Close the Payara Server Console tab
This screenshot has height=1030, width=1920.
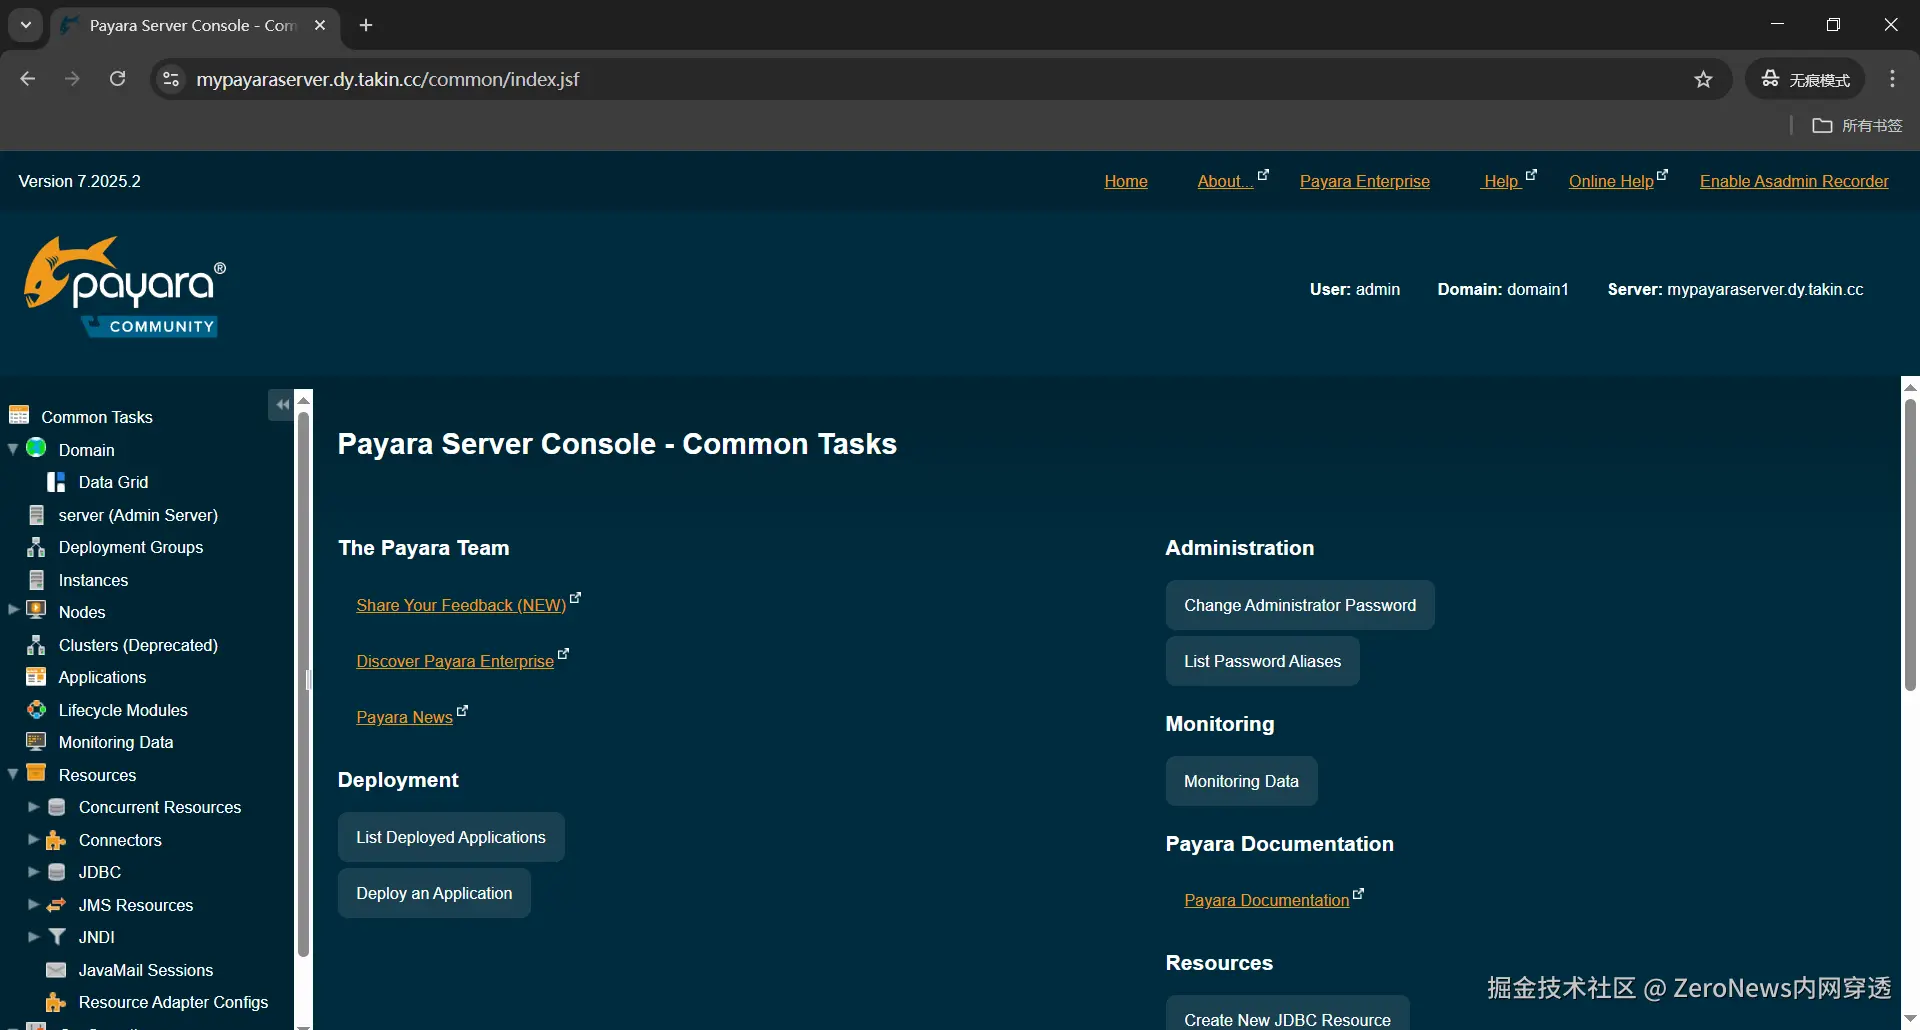point(320,25)
